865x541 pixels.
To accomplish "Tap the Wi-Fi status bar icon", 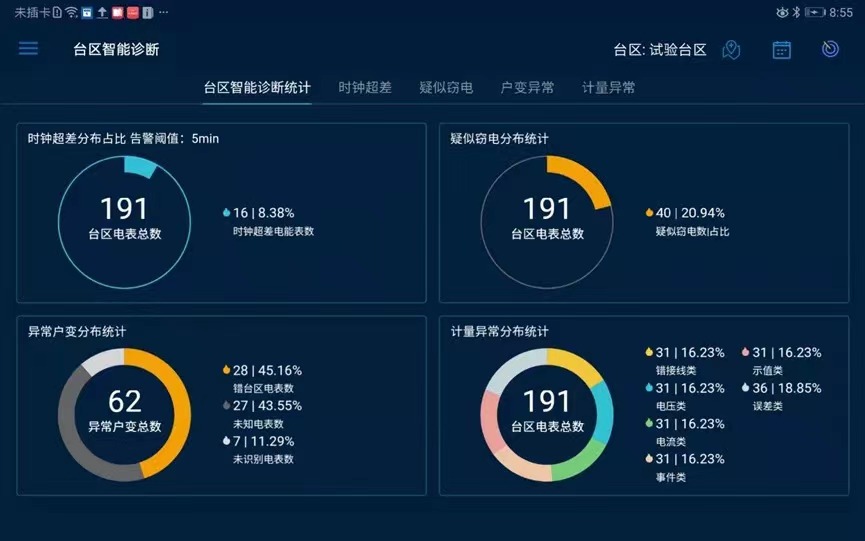I will [x=71, y=12].
